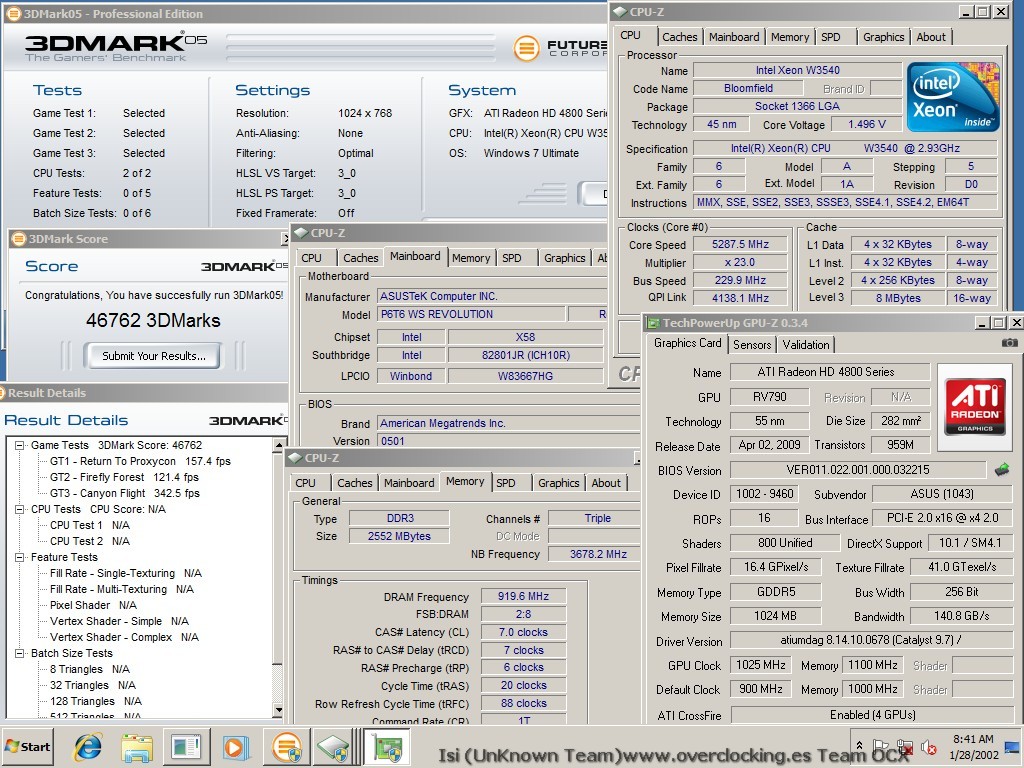Show hidden tray icons chevron
Image resolution: width=1024 pixels, height=768 pixels.
tap(859, 746)
